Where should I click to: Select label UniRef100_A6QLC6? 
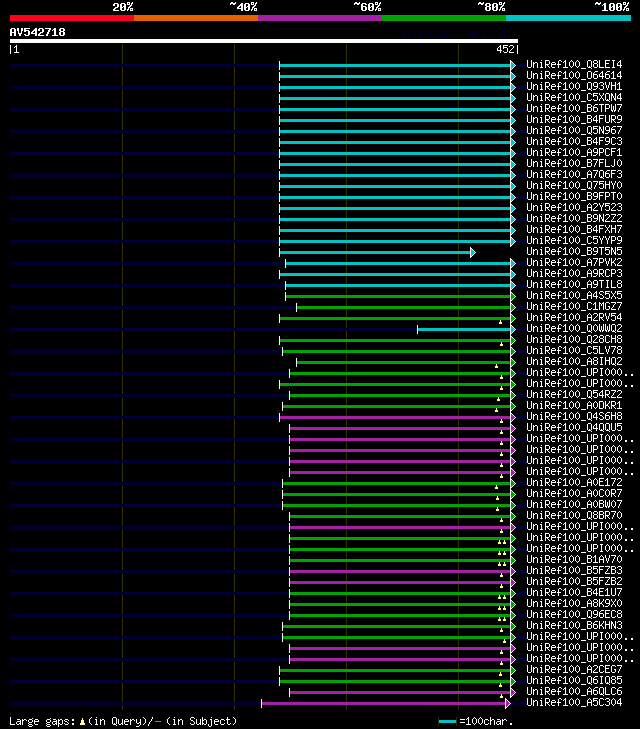(x=574, y=691)
